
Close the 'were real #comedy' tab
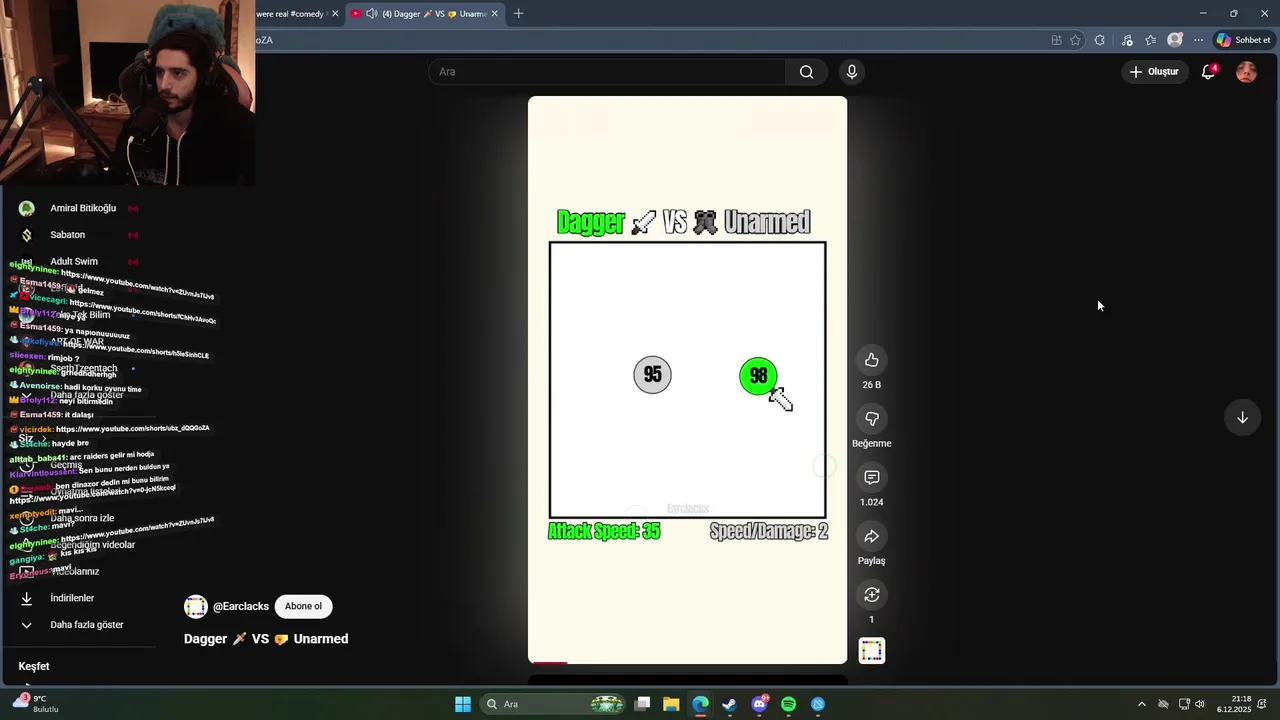335,14
